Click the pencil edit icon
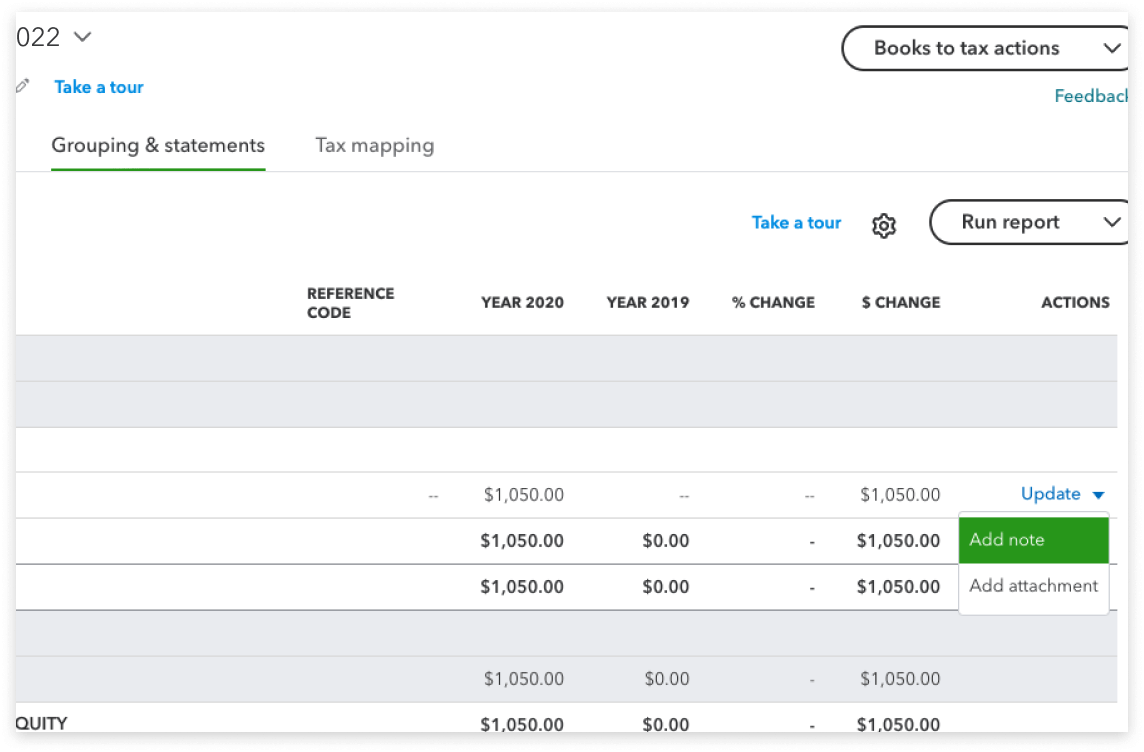1144x752 pixels. (x=23, y=87)
